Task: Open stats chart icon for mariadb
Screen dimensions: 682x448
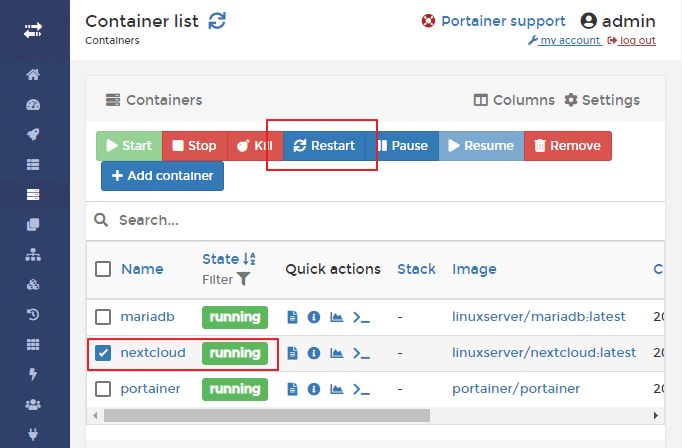Action: coord(337,317)
